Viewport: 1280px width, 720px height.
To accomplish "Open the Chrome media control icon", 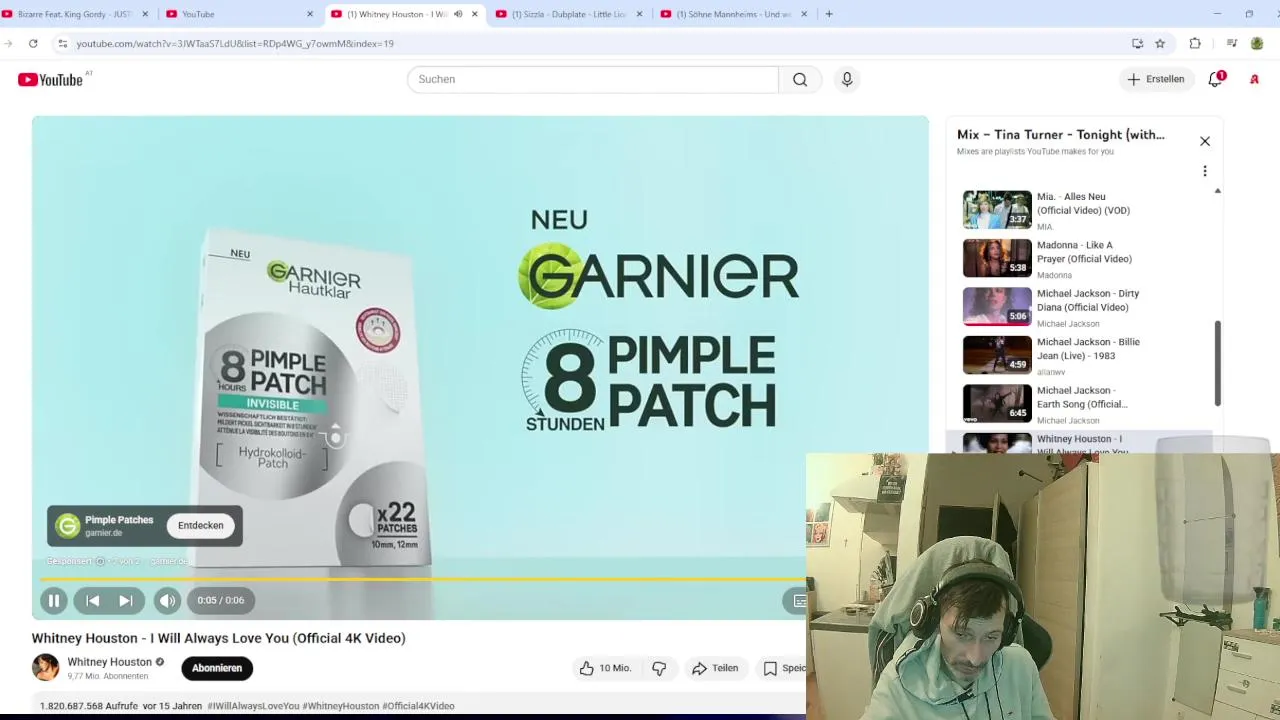I will tap(1232, 44).
